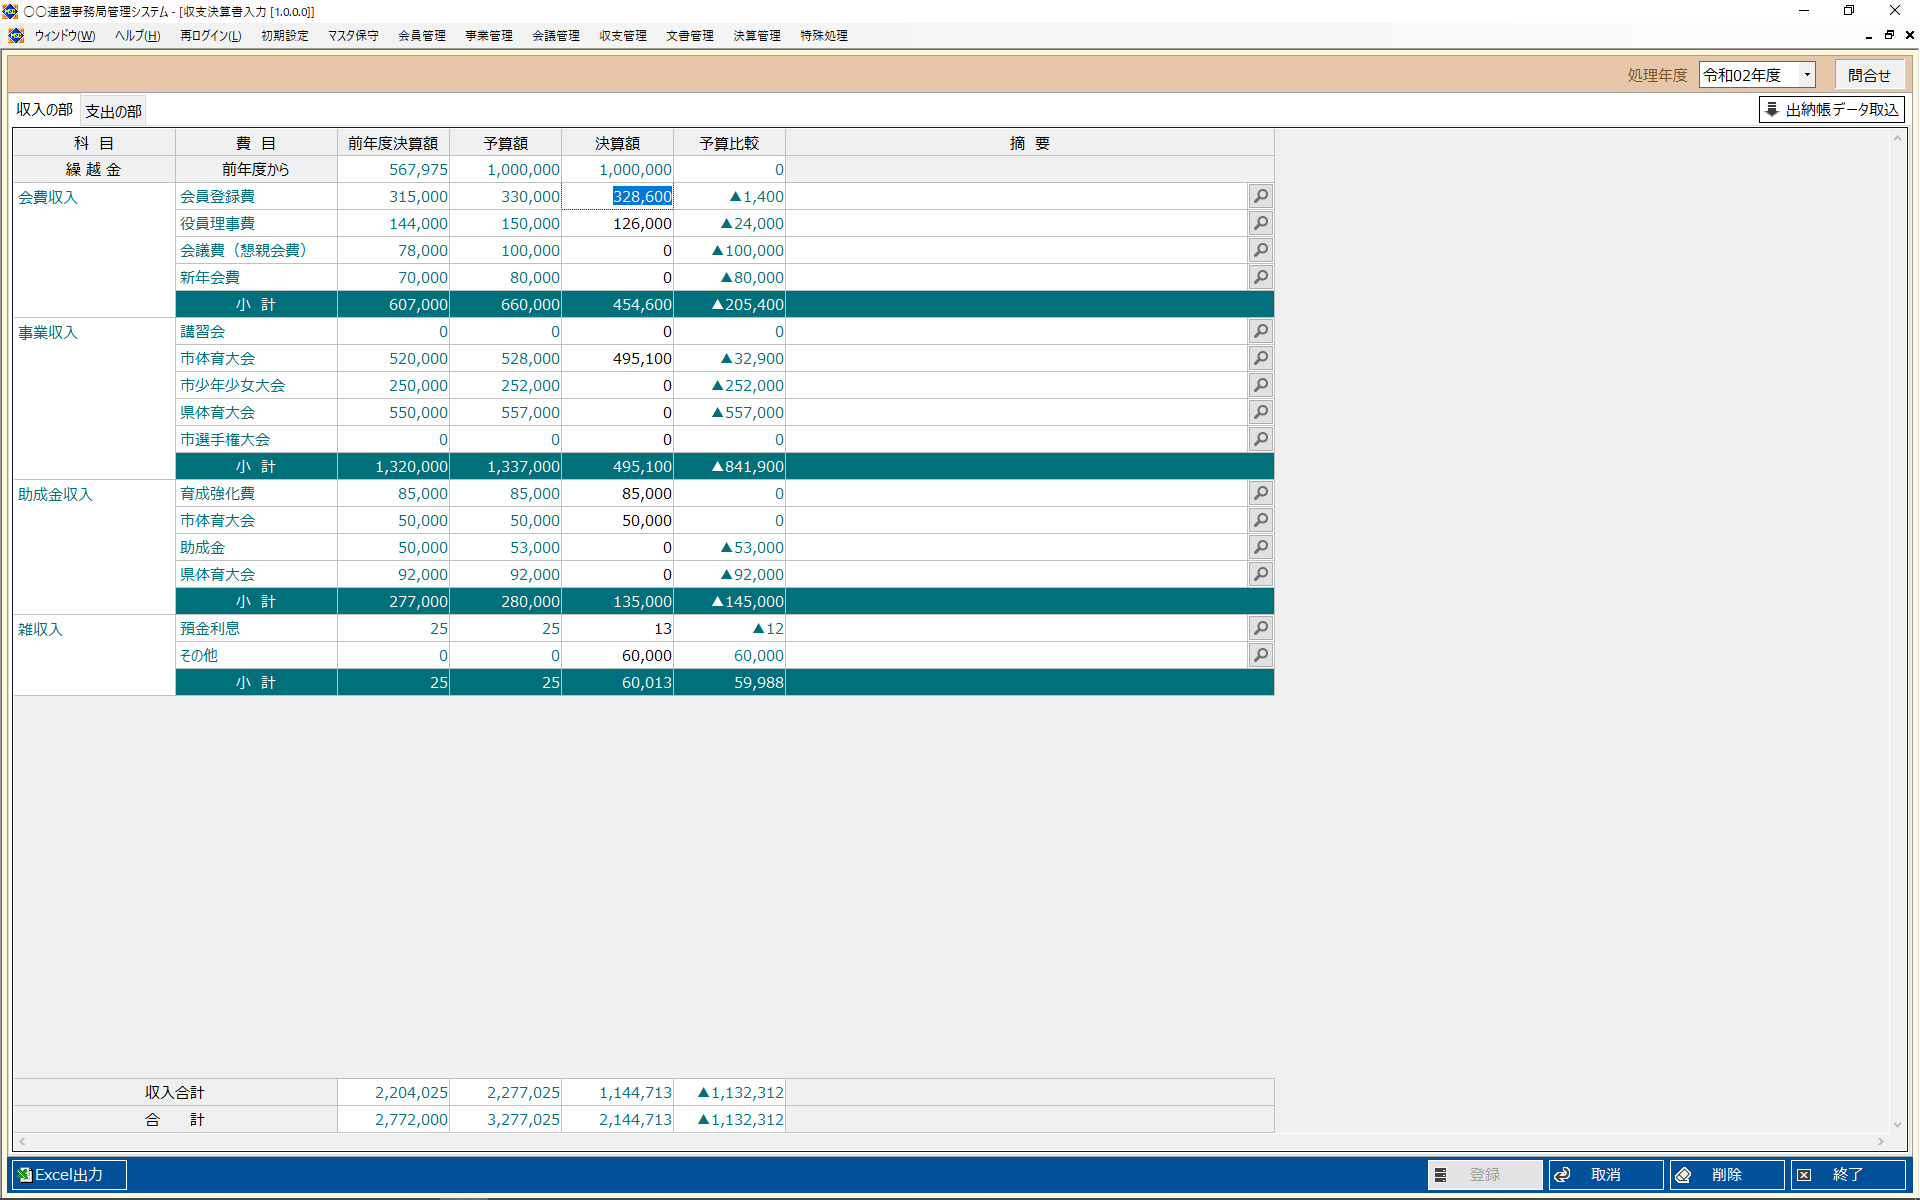1920x1200 pixels.
Task: Open the マスタ保守 menu
Action: 353,35
